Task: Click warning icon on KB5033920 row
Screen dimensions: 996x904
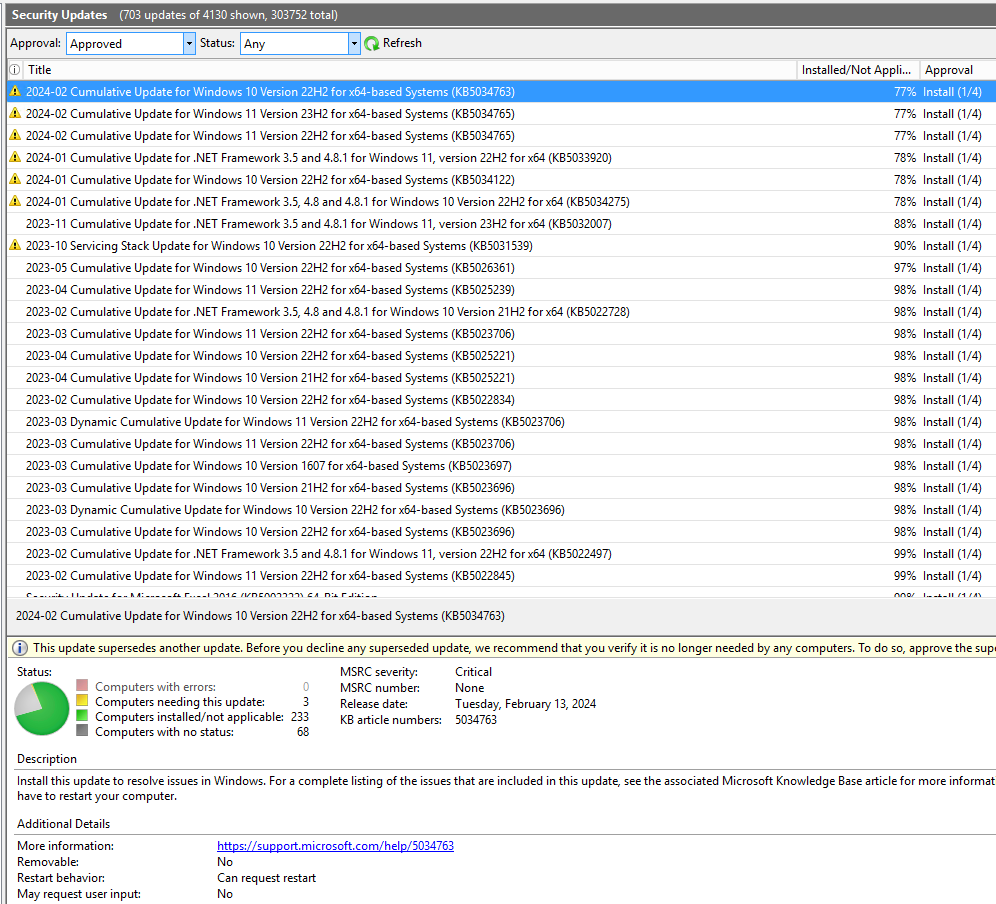Action: [15, 158]
